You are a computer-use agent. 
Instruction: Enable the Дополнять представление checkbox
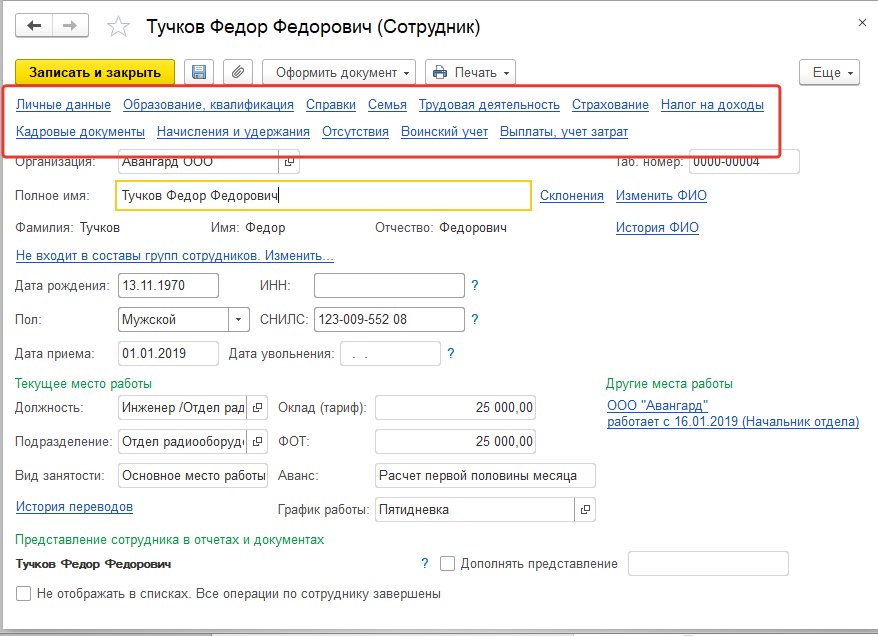447,564
